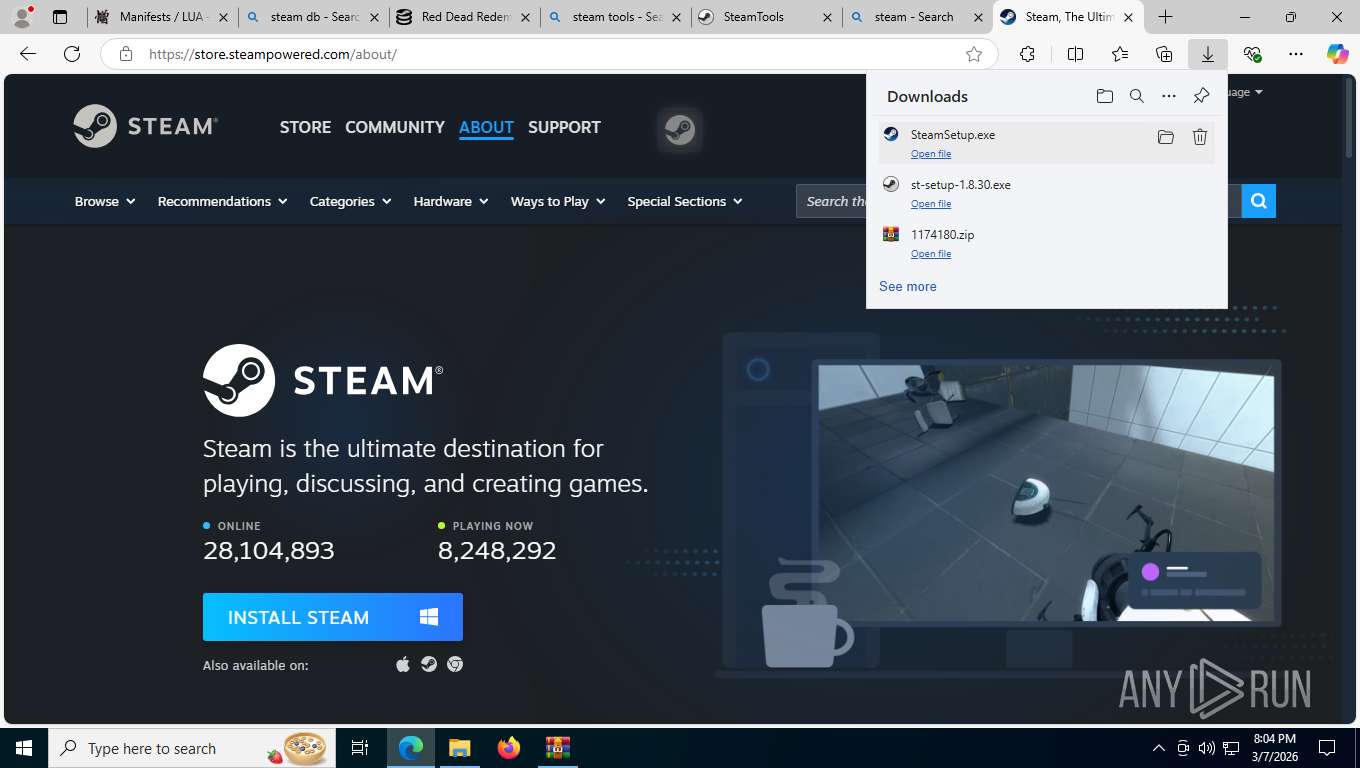Go back with browser arrow
1360x768 pixels.
28,54
